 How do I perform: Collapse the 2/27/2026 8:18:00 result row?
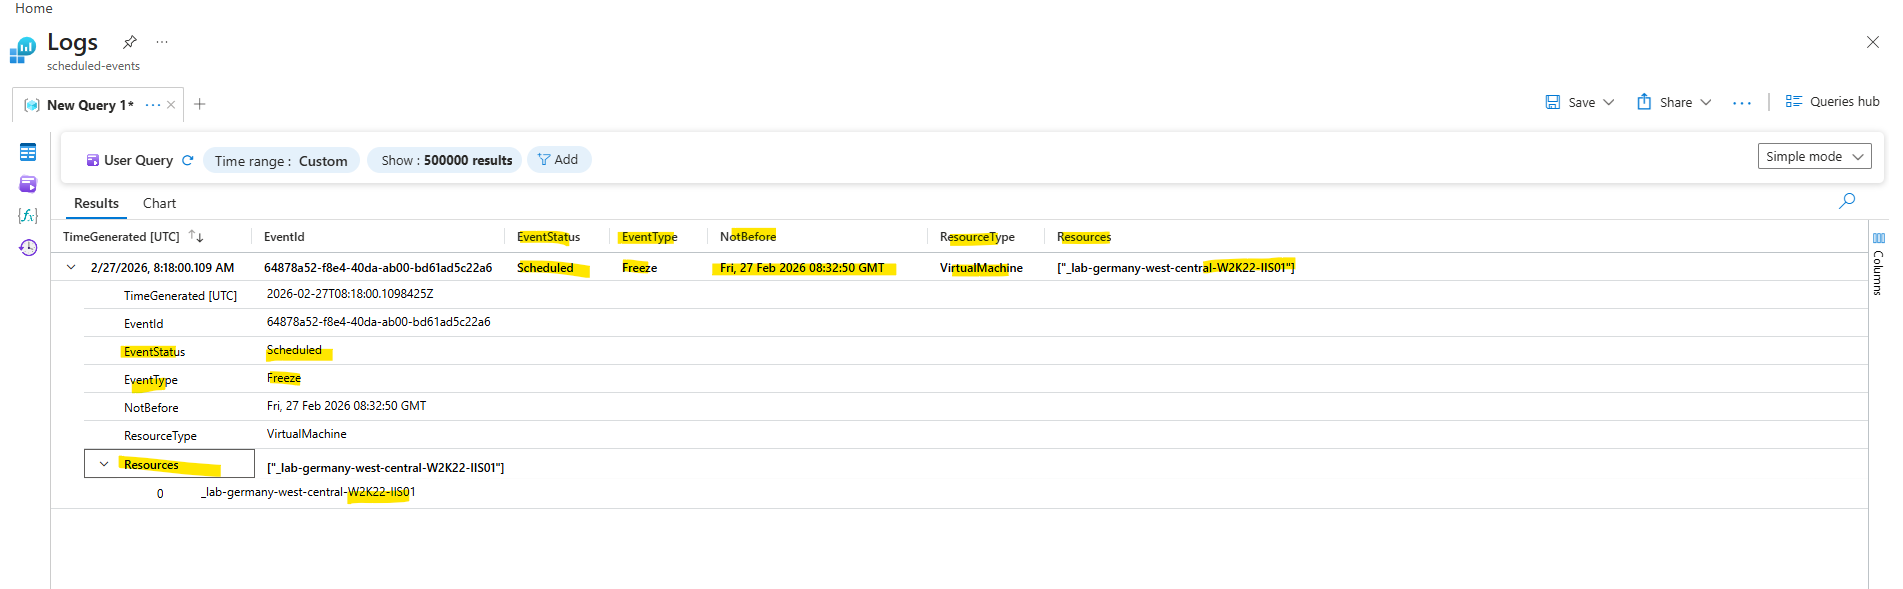[x=71, y=267]
